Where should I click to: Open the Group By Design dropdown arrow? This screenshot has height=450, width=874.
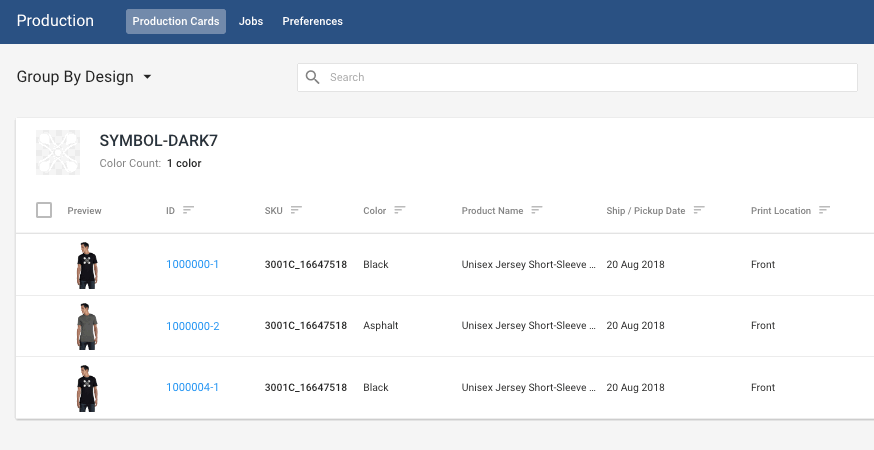tap(147, 76)
